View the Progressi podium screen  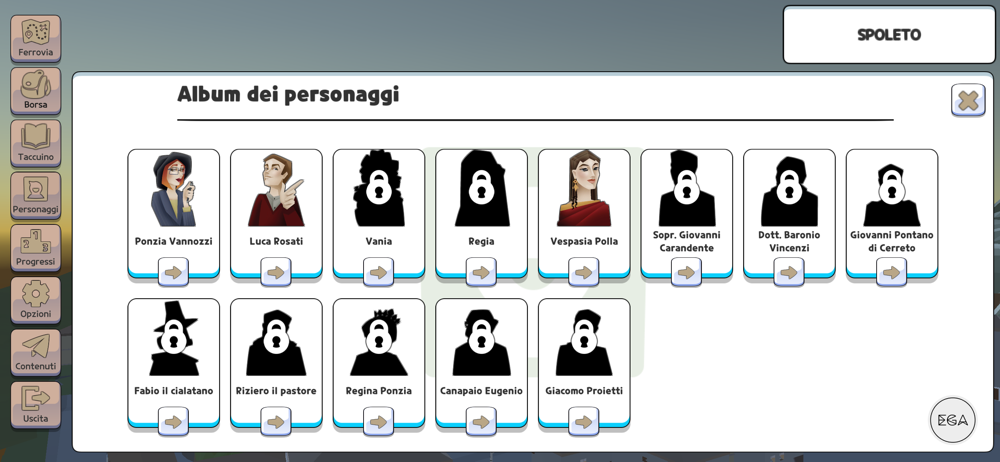click(x=36, y=248)
